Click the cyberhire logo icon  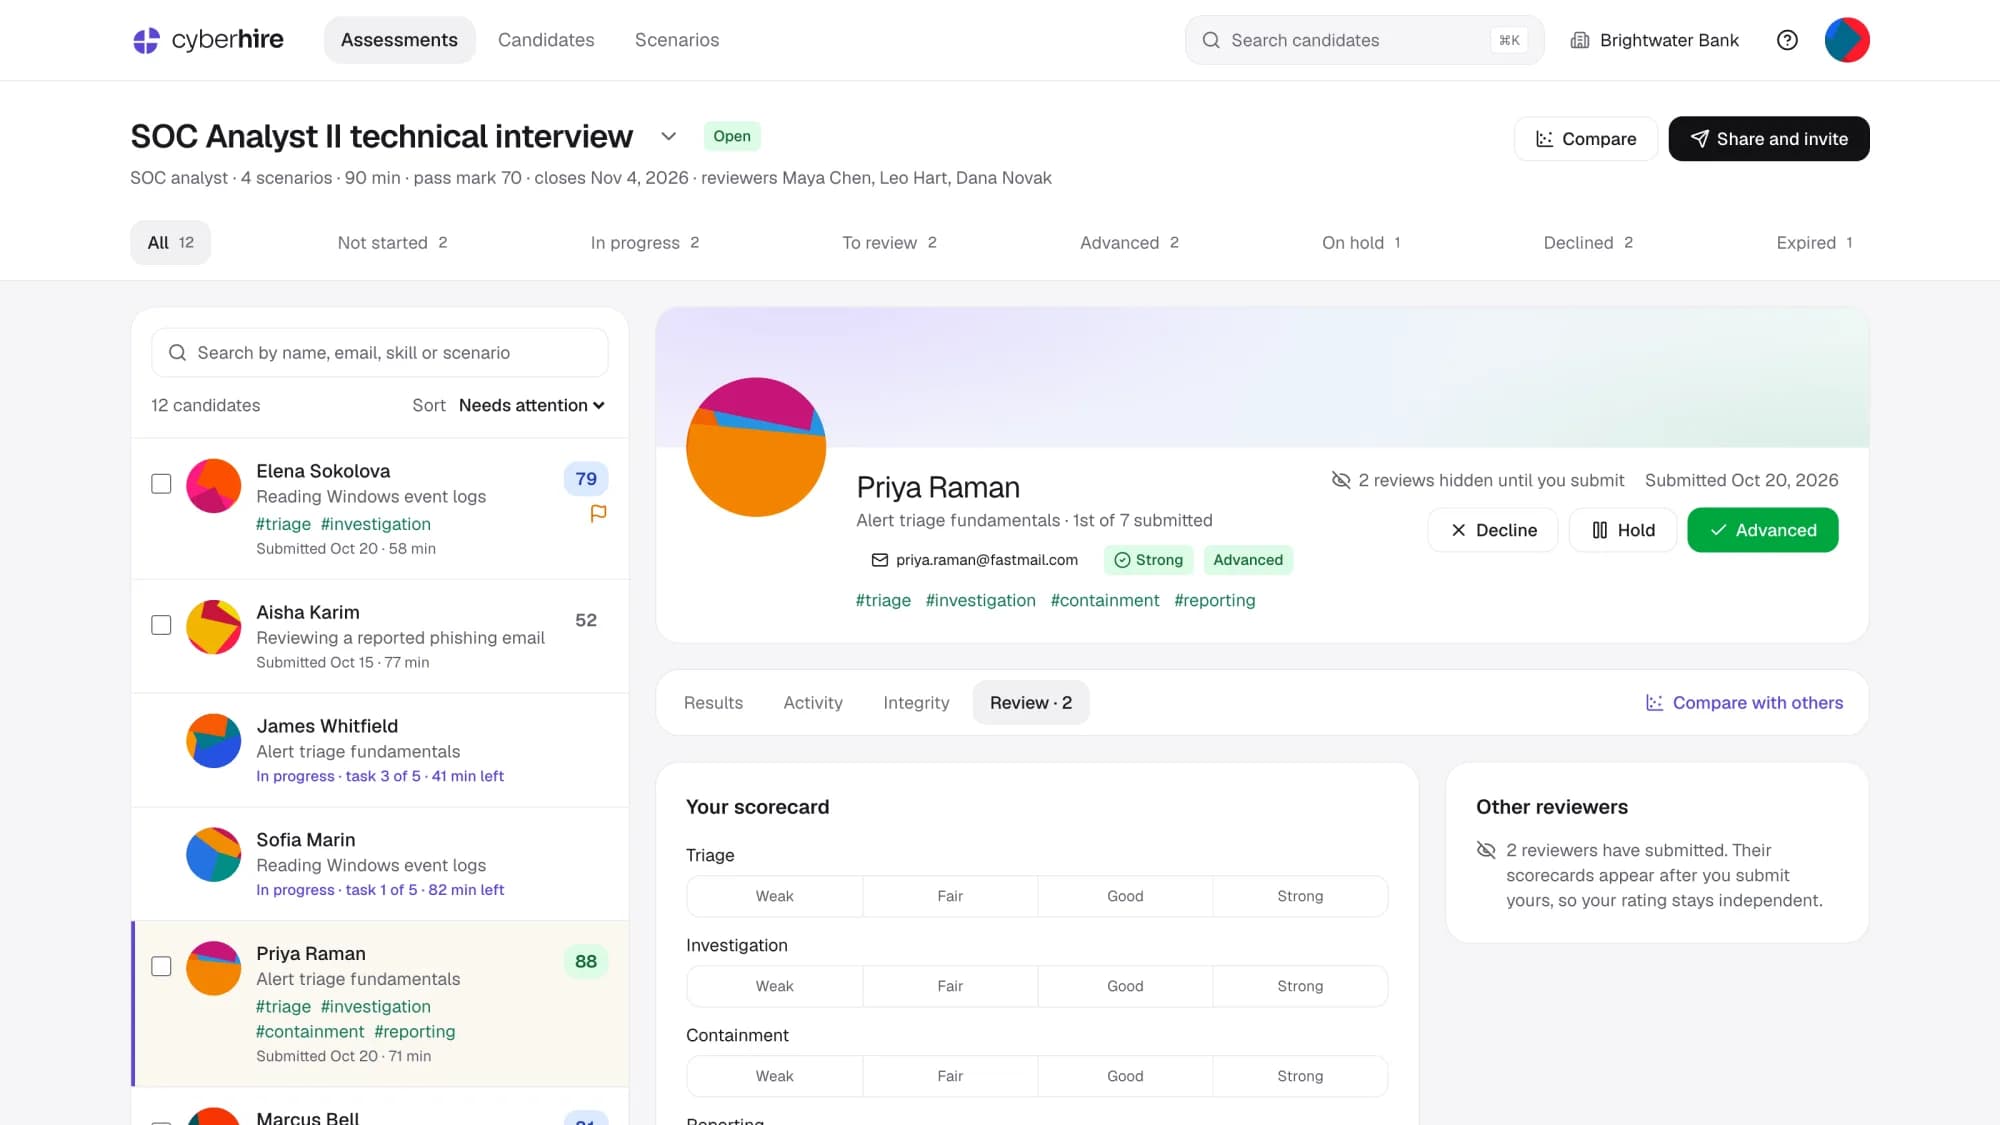146,40
